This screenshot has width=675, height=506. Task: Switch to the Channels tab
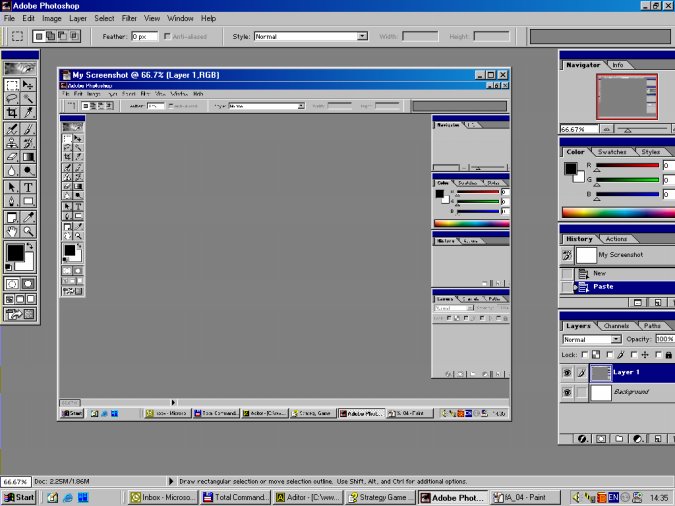click(x=616, y=326)
